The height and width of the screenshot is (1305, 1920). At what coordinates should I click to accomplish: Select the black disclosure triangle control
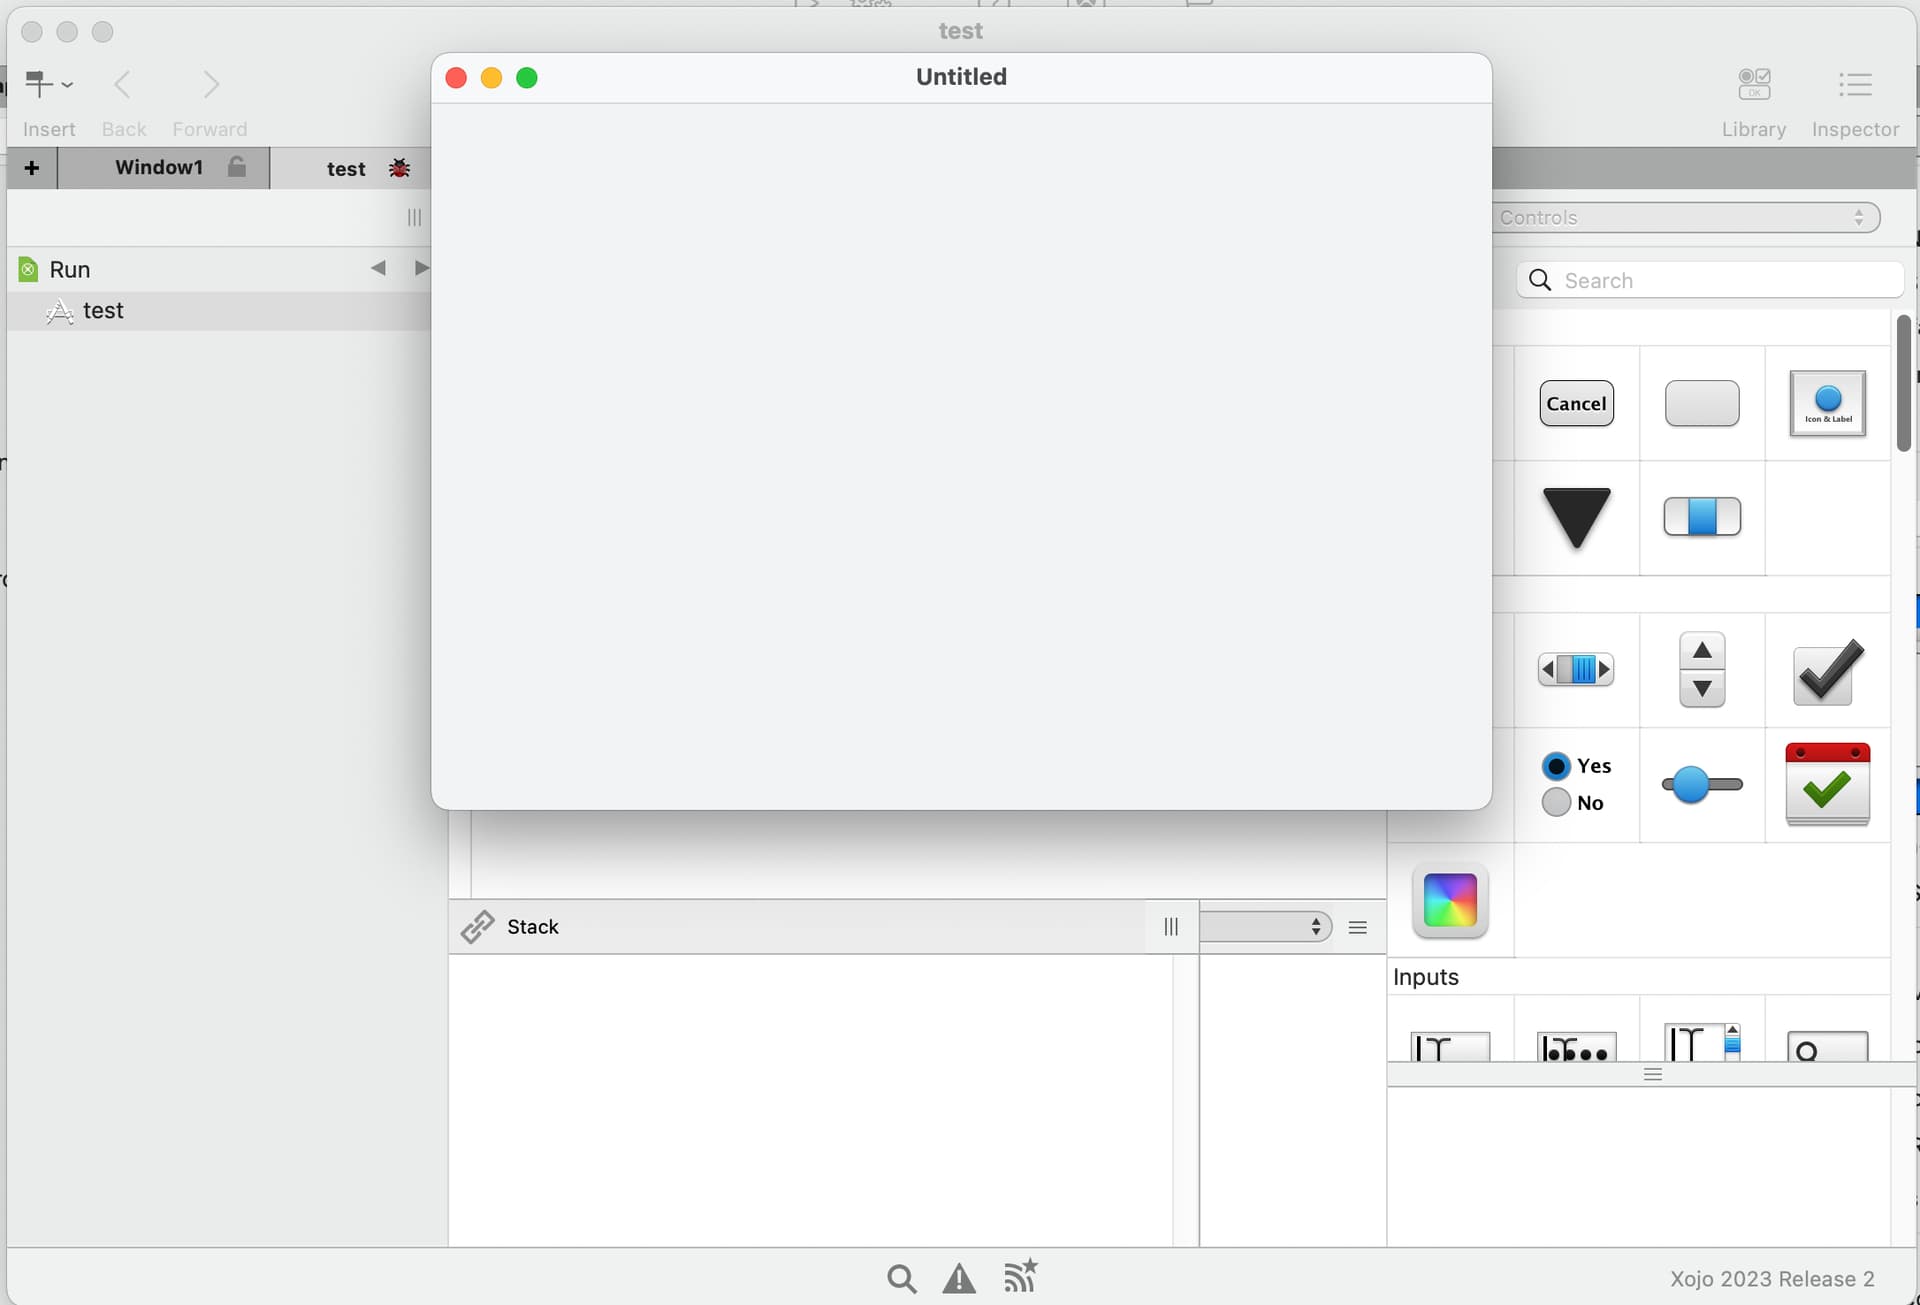1577,518
